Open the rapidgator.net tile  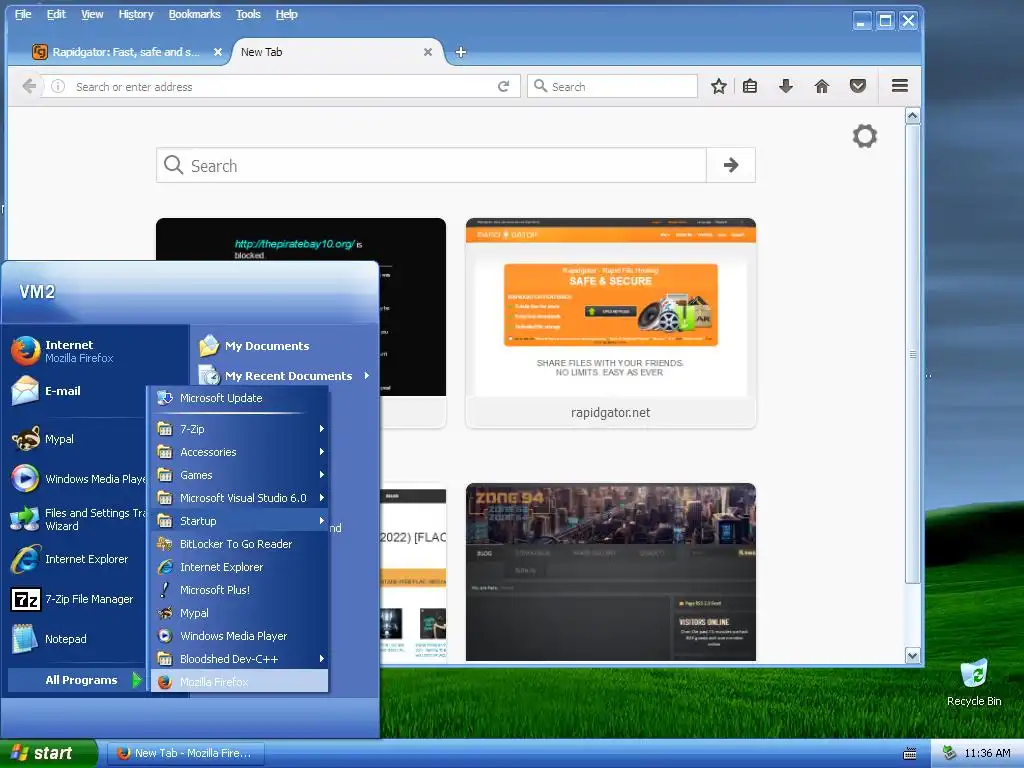(611, 323)
